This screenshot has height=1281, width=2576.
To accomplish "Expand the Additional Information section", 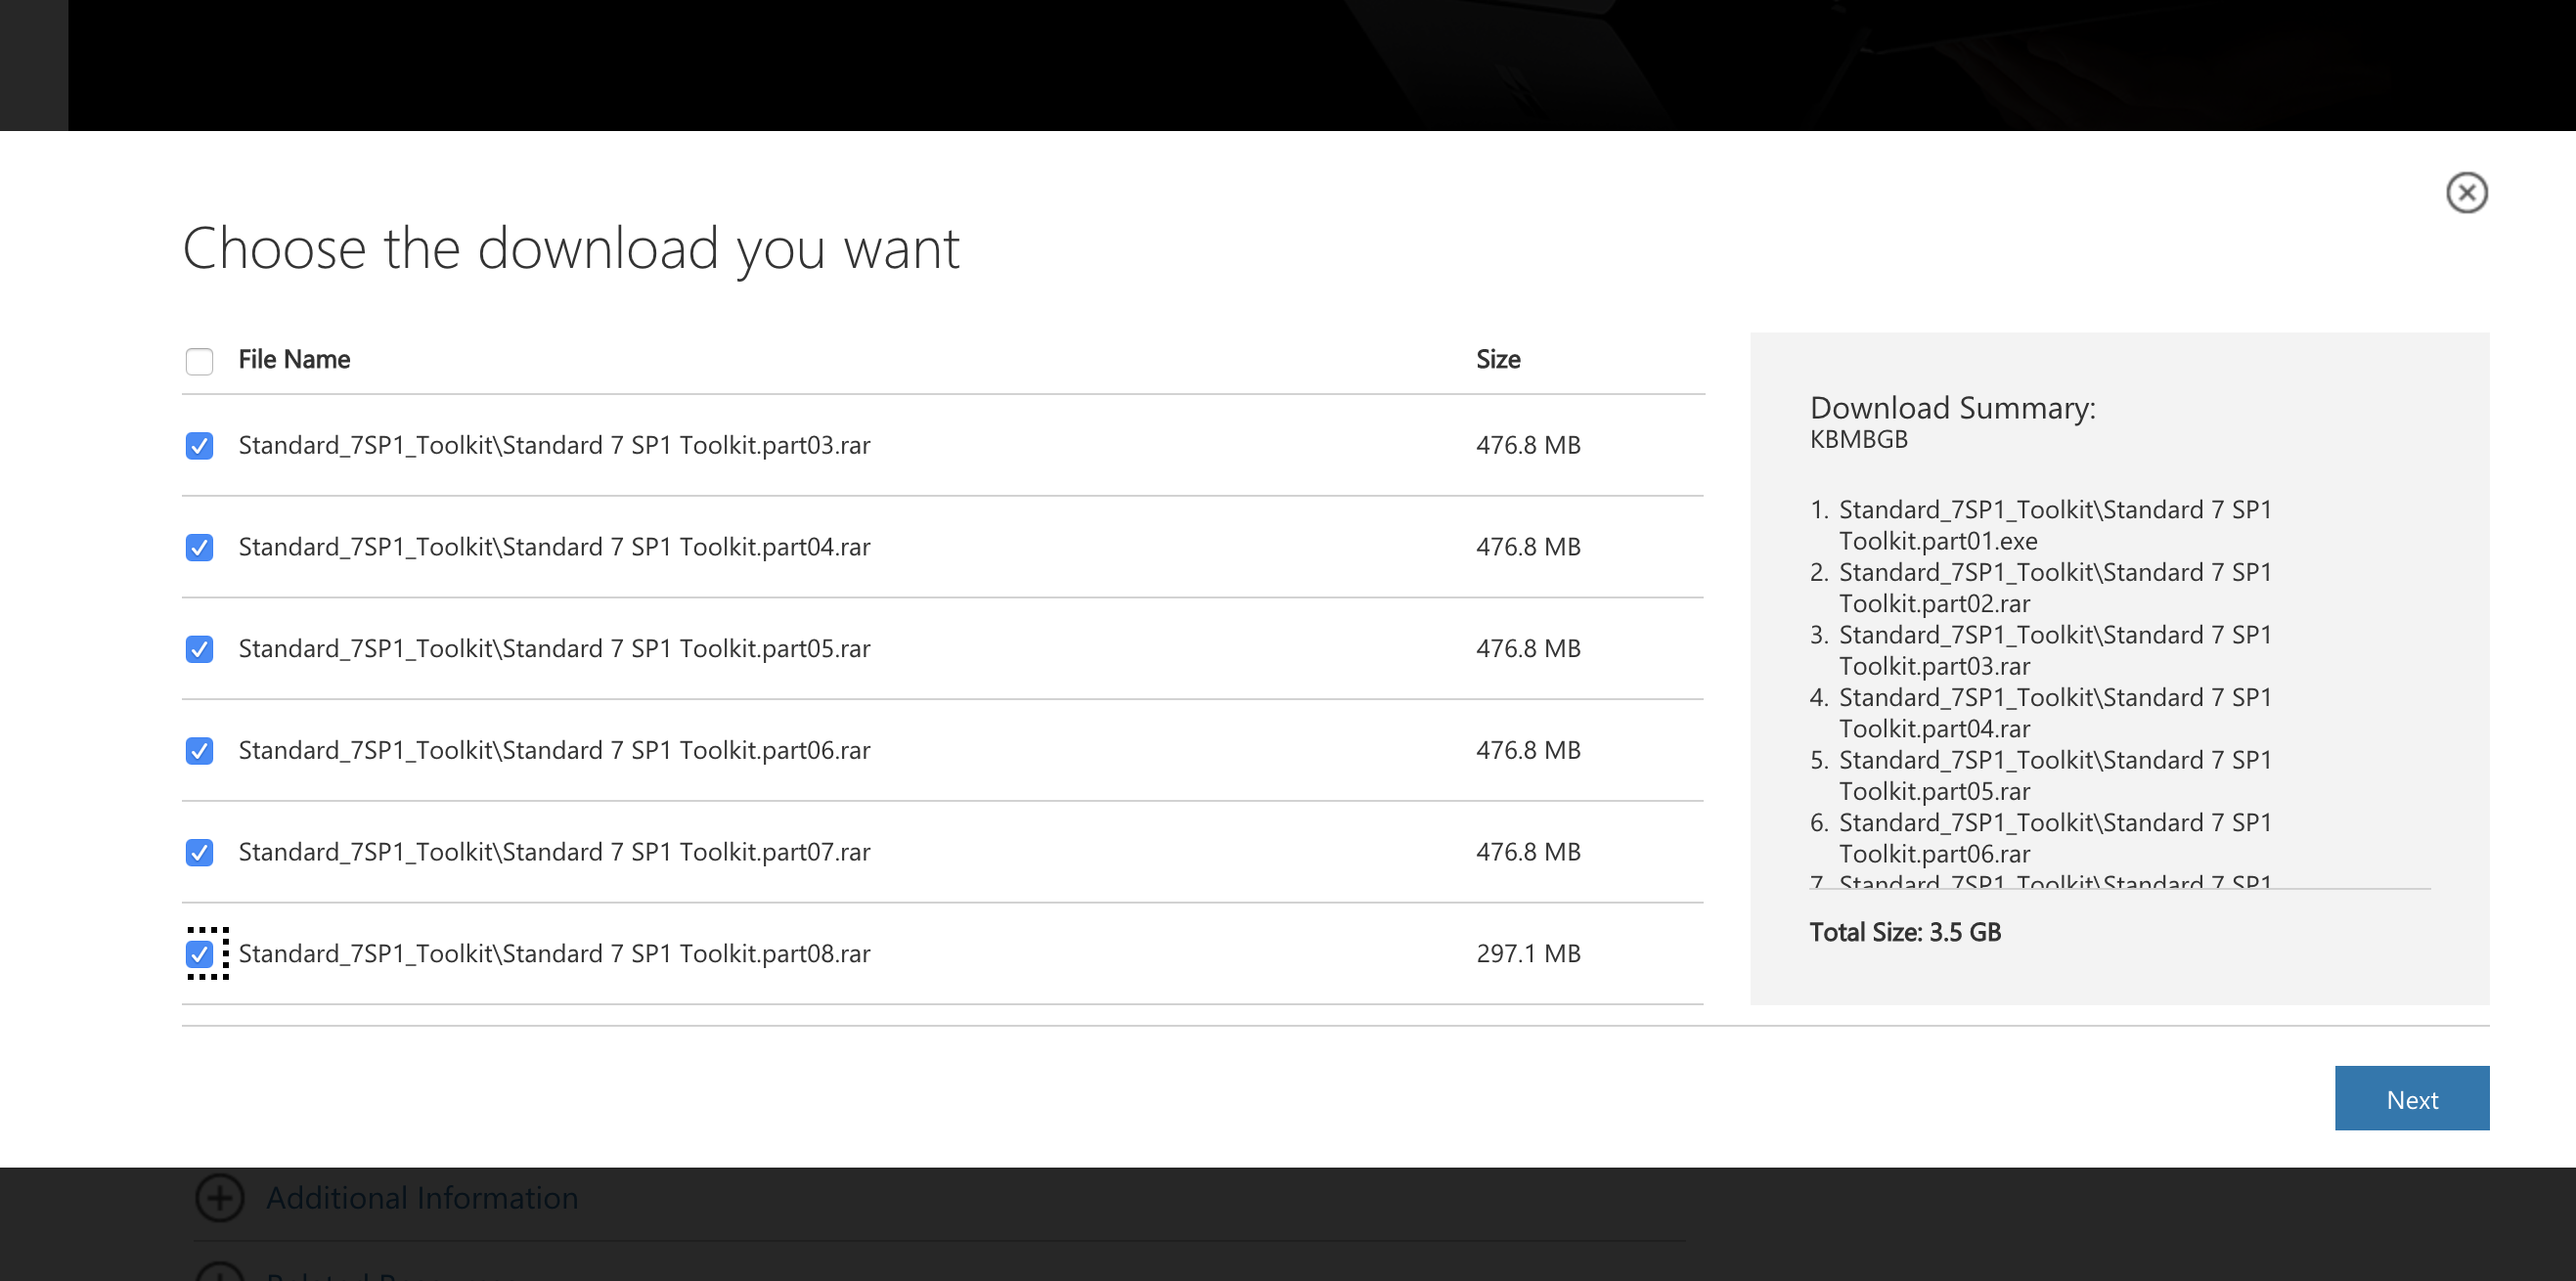I will [421, 1198].
